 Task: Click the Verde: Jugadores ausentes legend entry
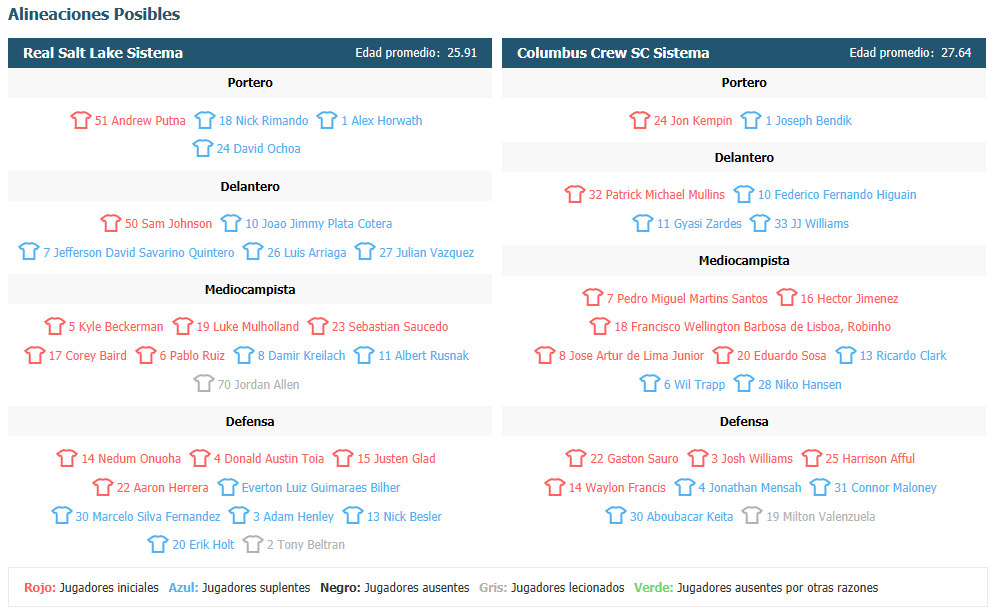756,588
